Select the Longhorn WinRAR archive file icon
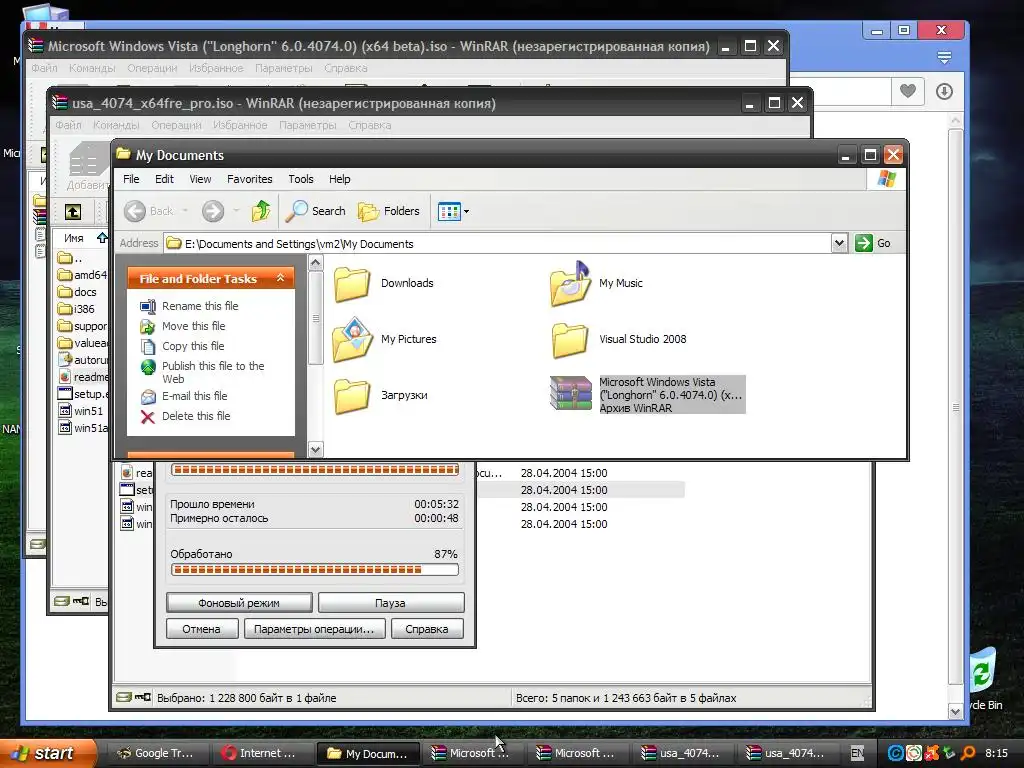1024x768 pixels. 570,393
